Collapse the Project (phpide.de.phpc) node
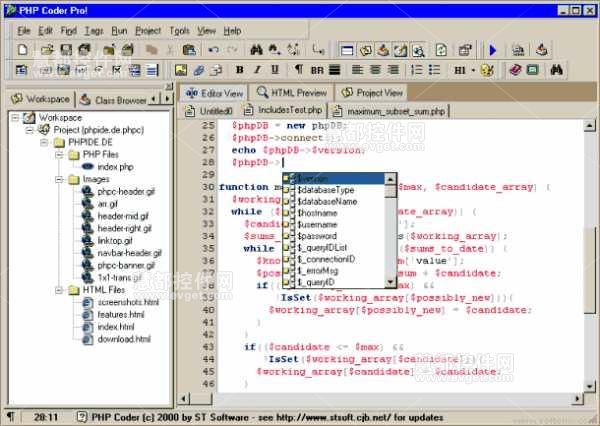This screenshot has height=426, width=600. pos(29,130)
